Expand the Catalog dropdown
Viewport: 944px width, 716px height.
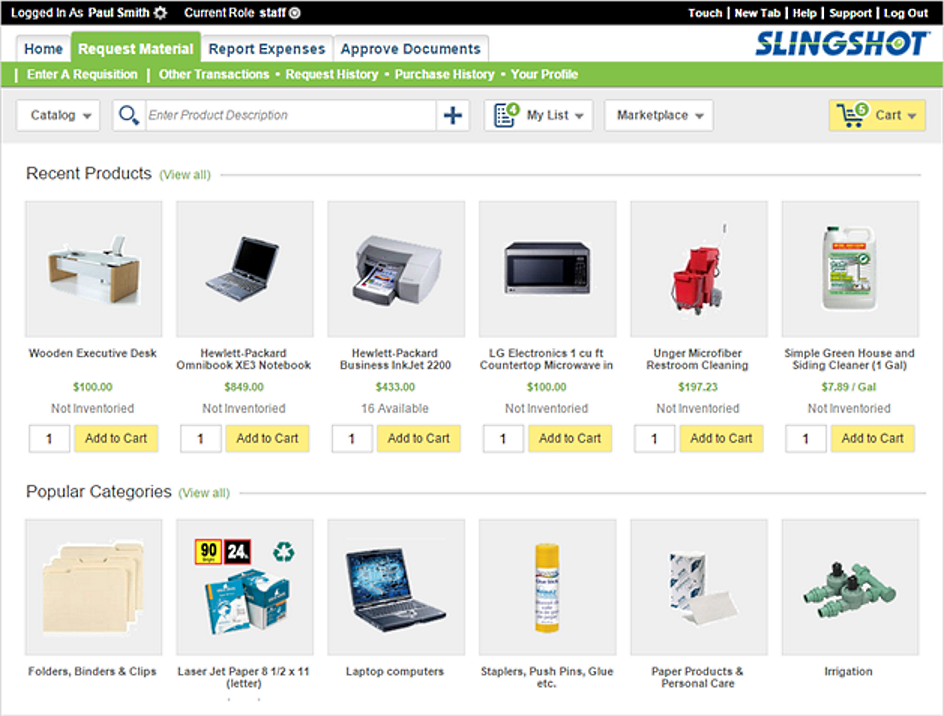[57, 115]
